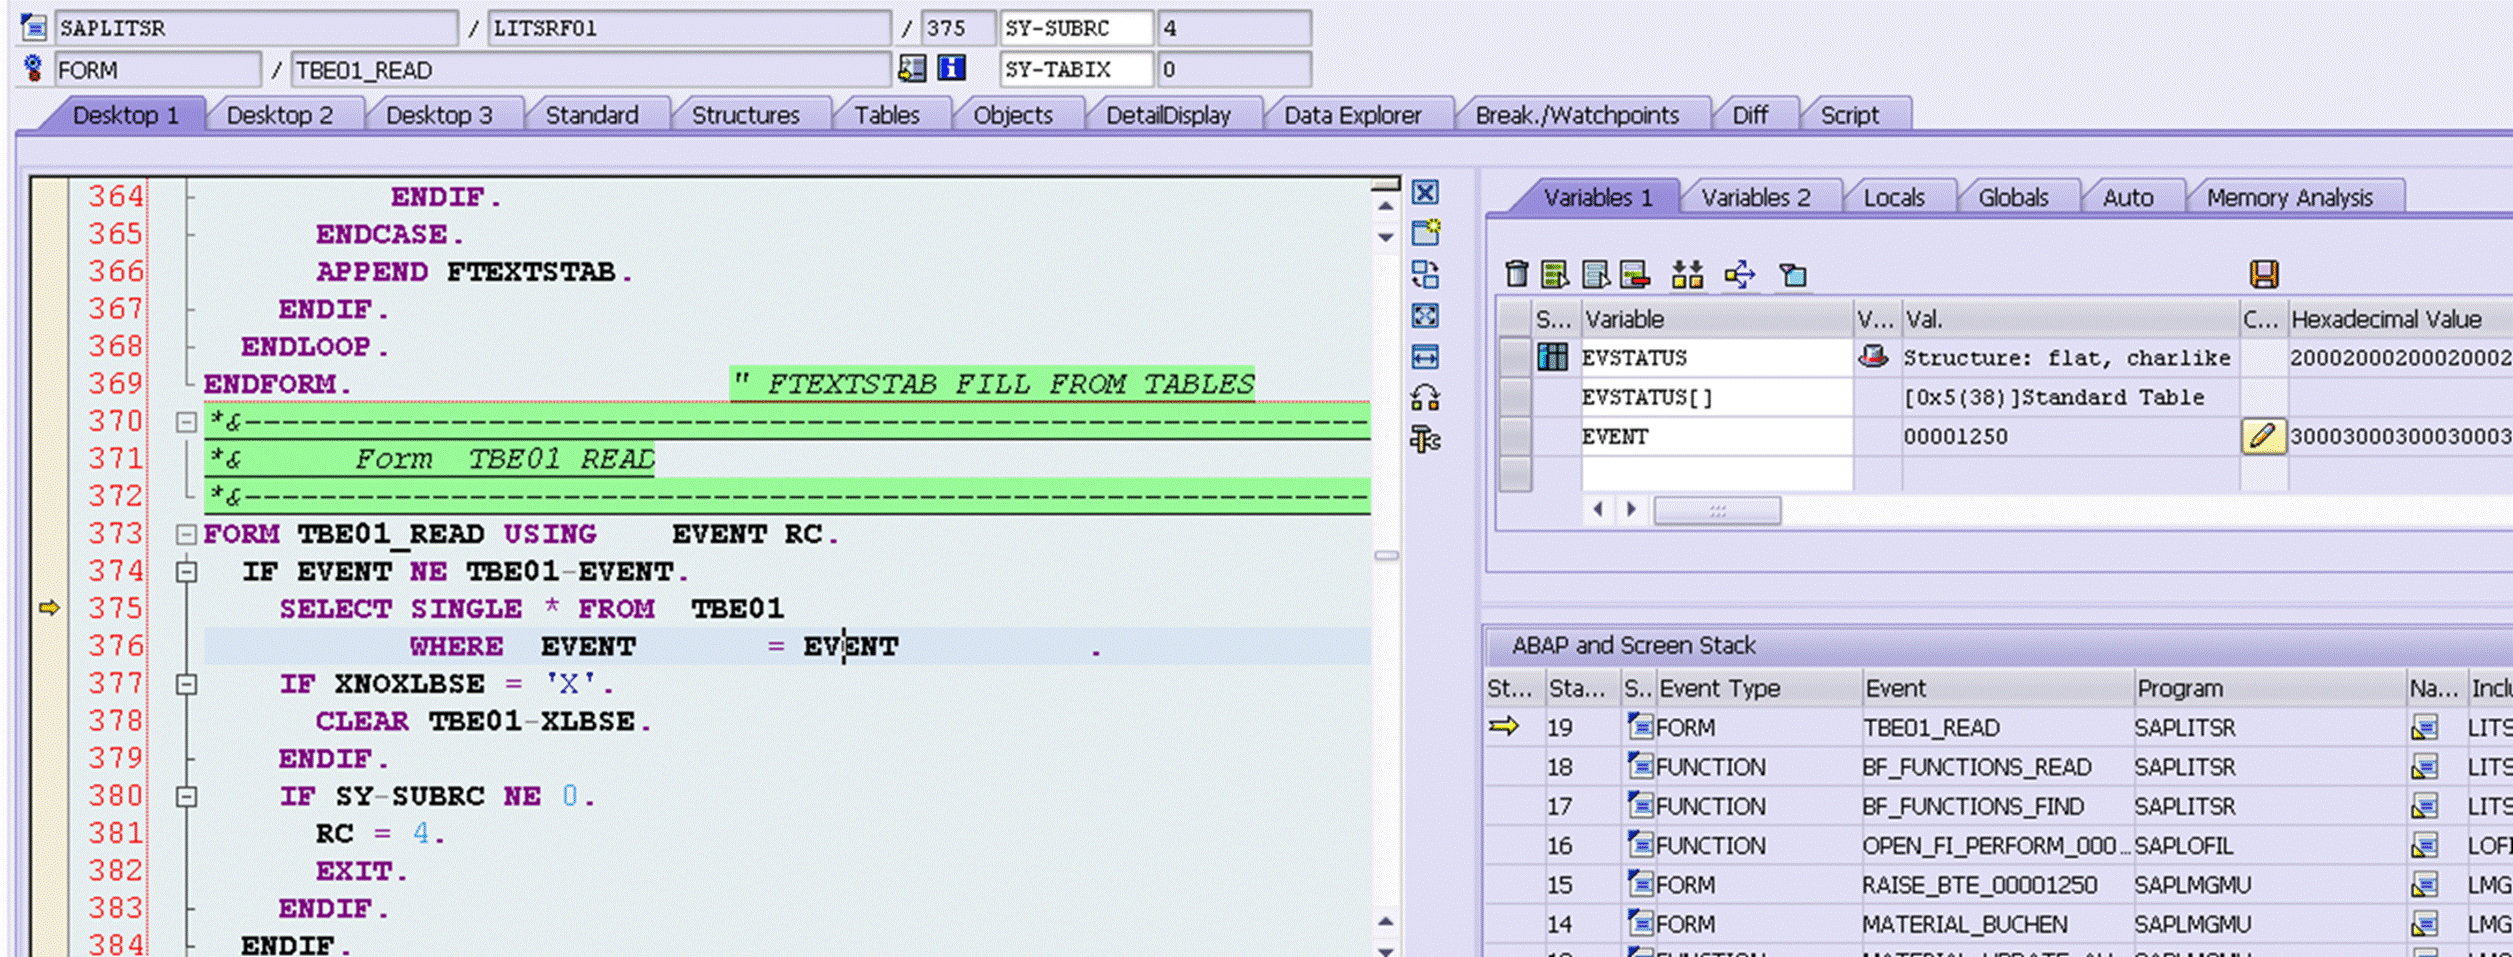Click the New Tool icon
The image size is (2513, 957).
(x=1425, y=232)
